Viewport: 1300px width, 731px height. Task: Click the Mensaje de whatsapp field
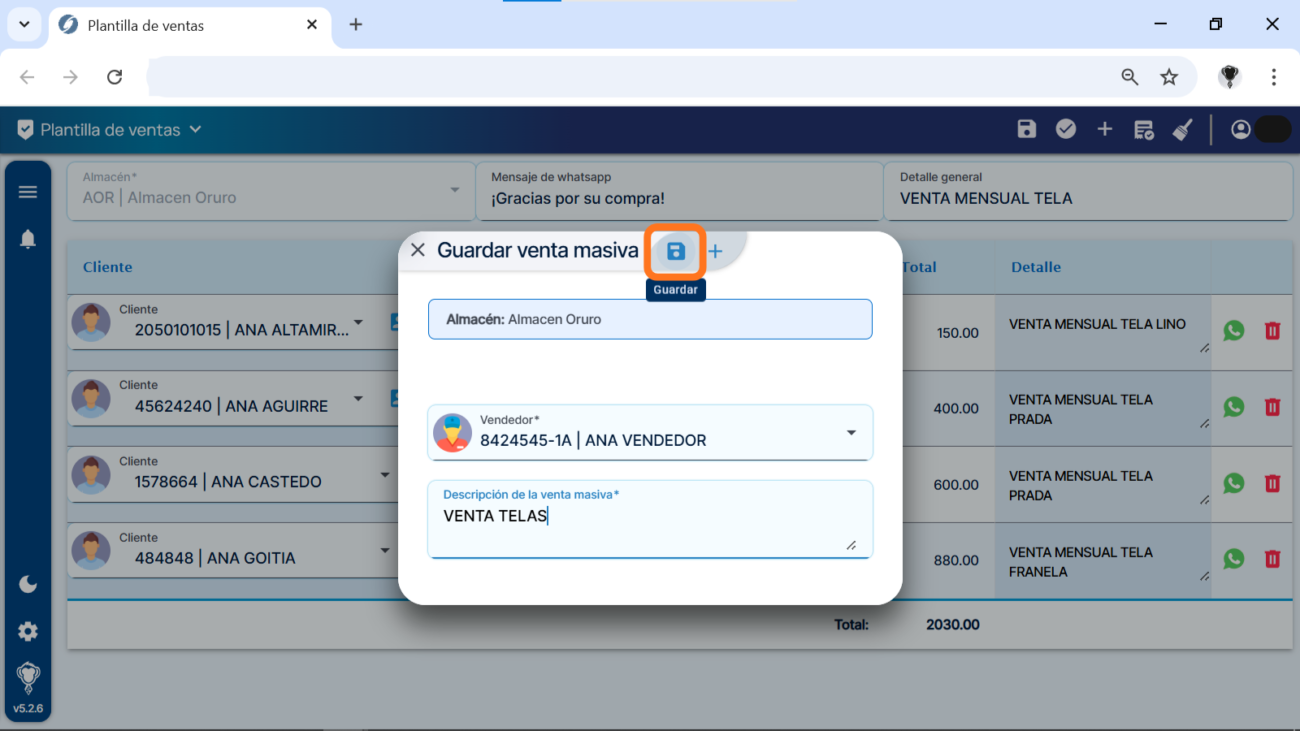678,198
